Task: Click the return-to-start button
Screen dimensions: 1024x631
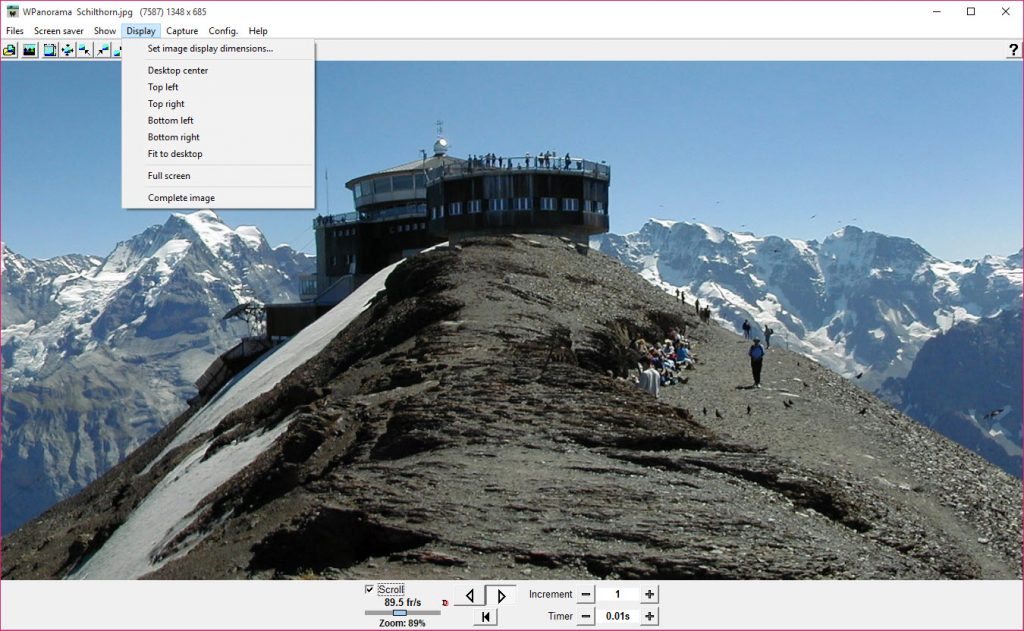Action: coord(485,617)
